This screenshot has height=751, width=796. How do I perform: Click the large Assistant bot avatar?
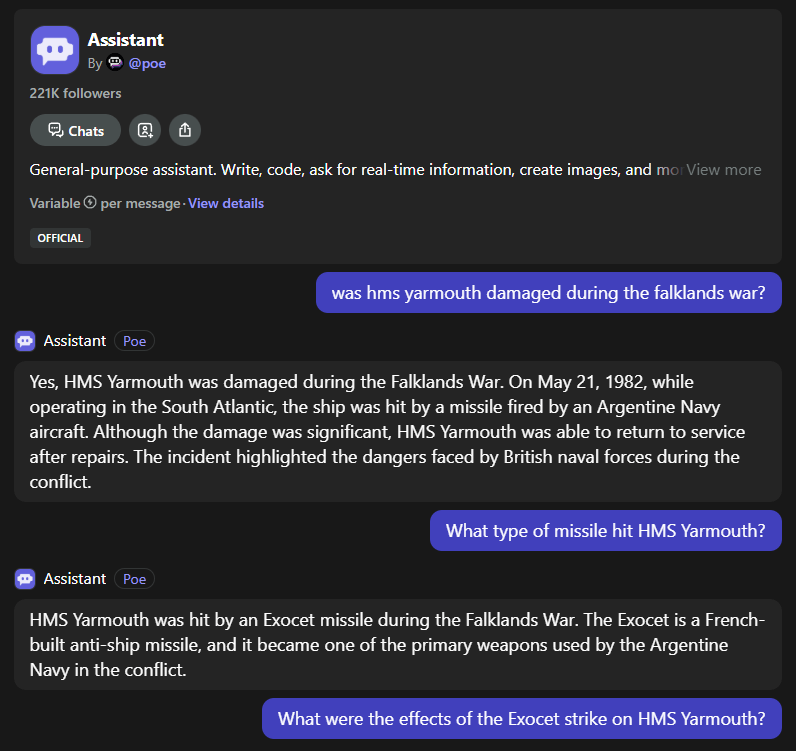coord(55,50)
